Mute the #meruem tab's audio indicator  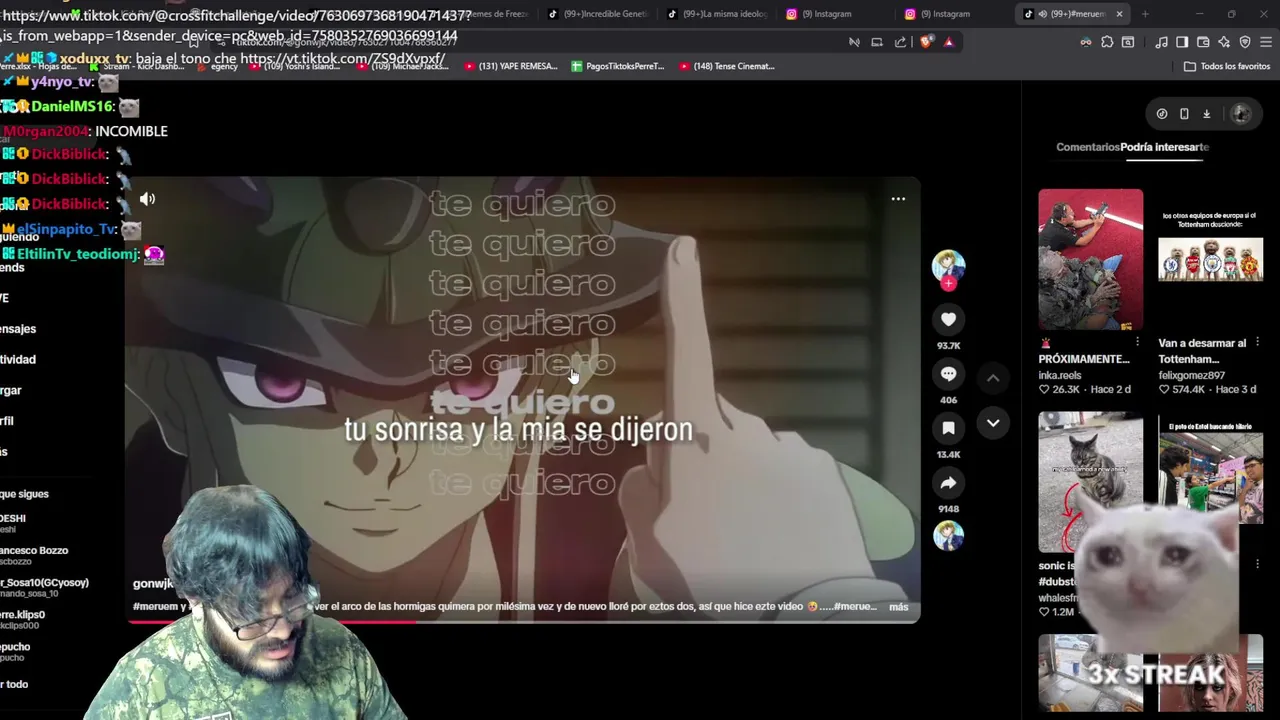(1043, 14)
